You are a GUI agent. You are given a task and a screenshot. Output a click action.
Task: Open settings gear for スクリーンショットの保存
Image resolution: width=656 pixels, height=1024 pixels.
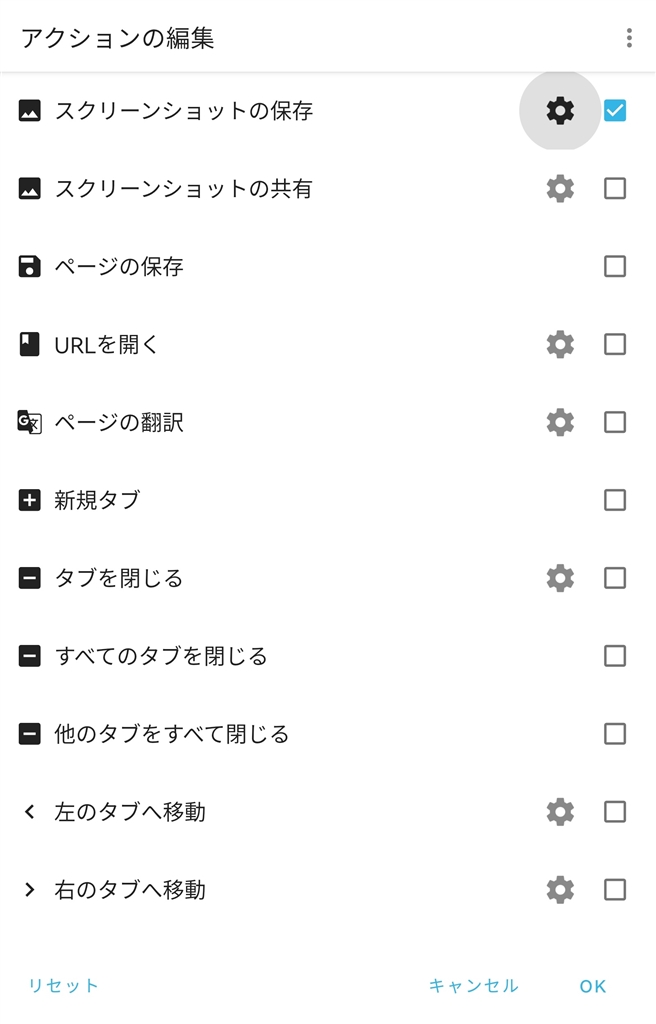point(560,111)
